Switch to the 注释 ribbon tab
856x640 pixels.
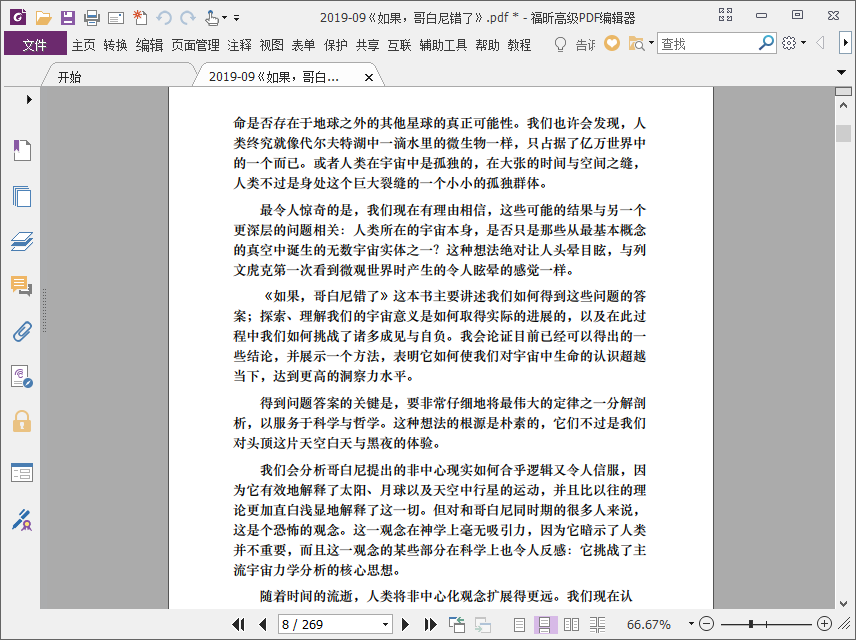[240, 45]
